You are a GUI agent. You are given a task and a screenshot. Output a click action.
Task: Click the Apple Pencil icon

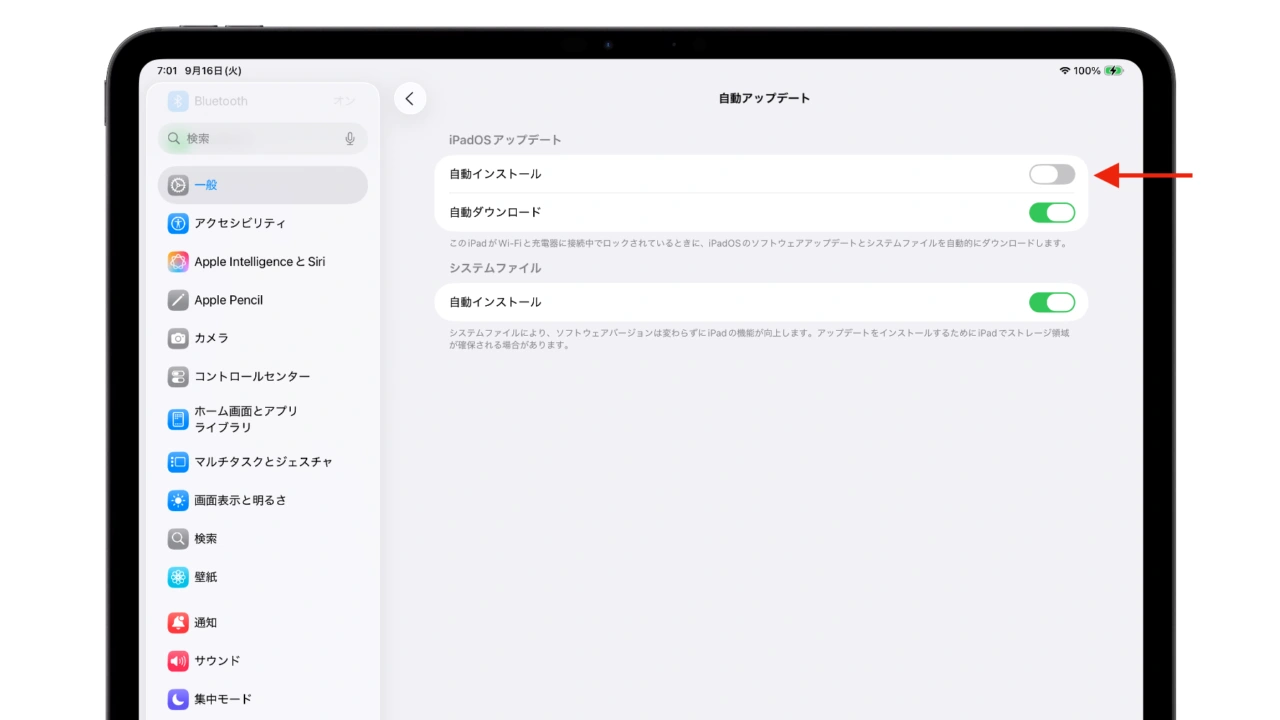tap(178, 300)
